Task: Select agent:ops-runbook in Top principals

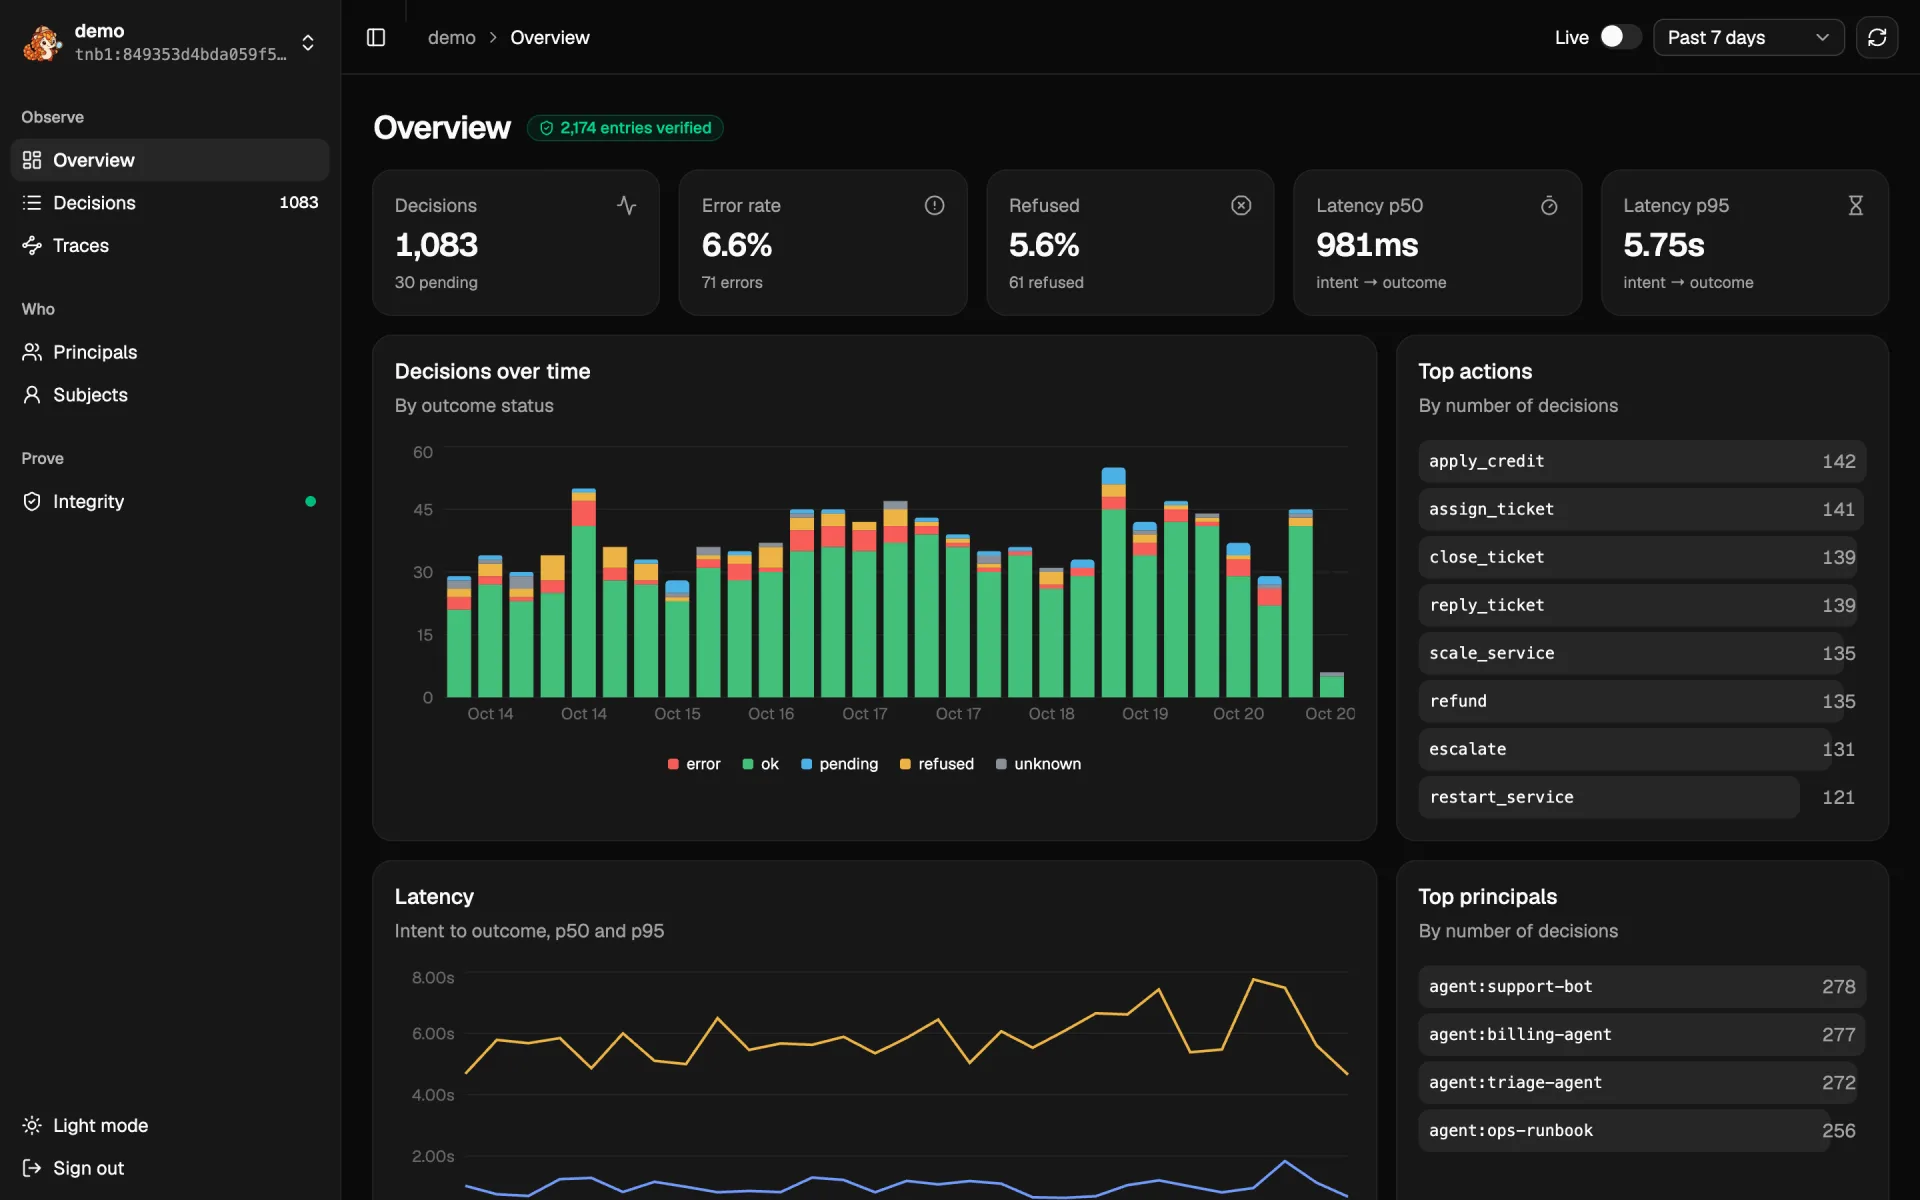Action: tap(1642, 1130)
